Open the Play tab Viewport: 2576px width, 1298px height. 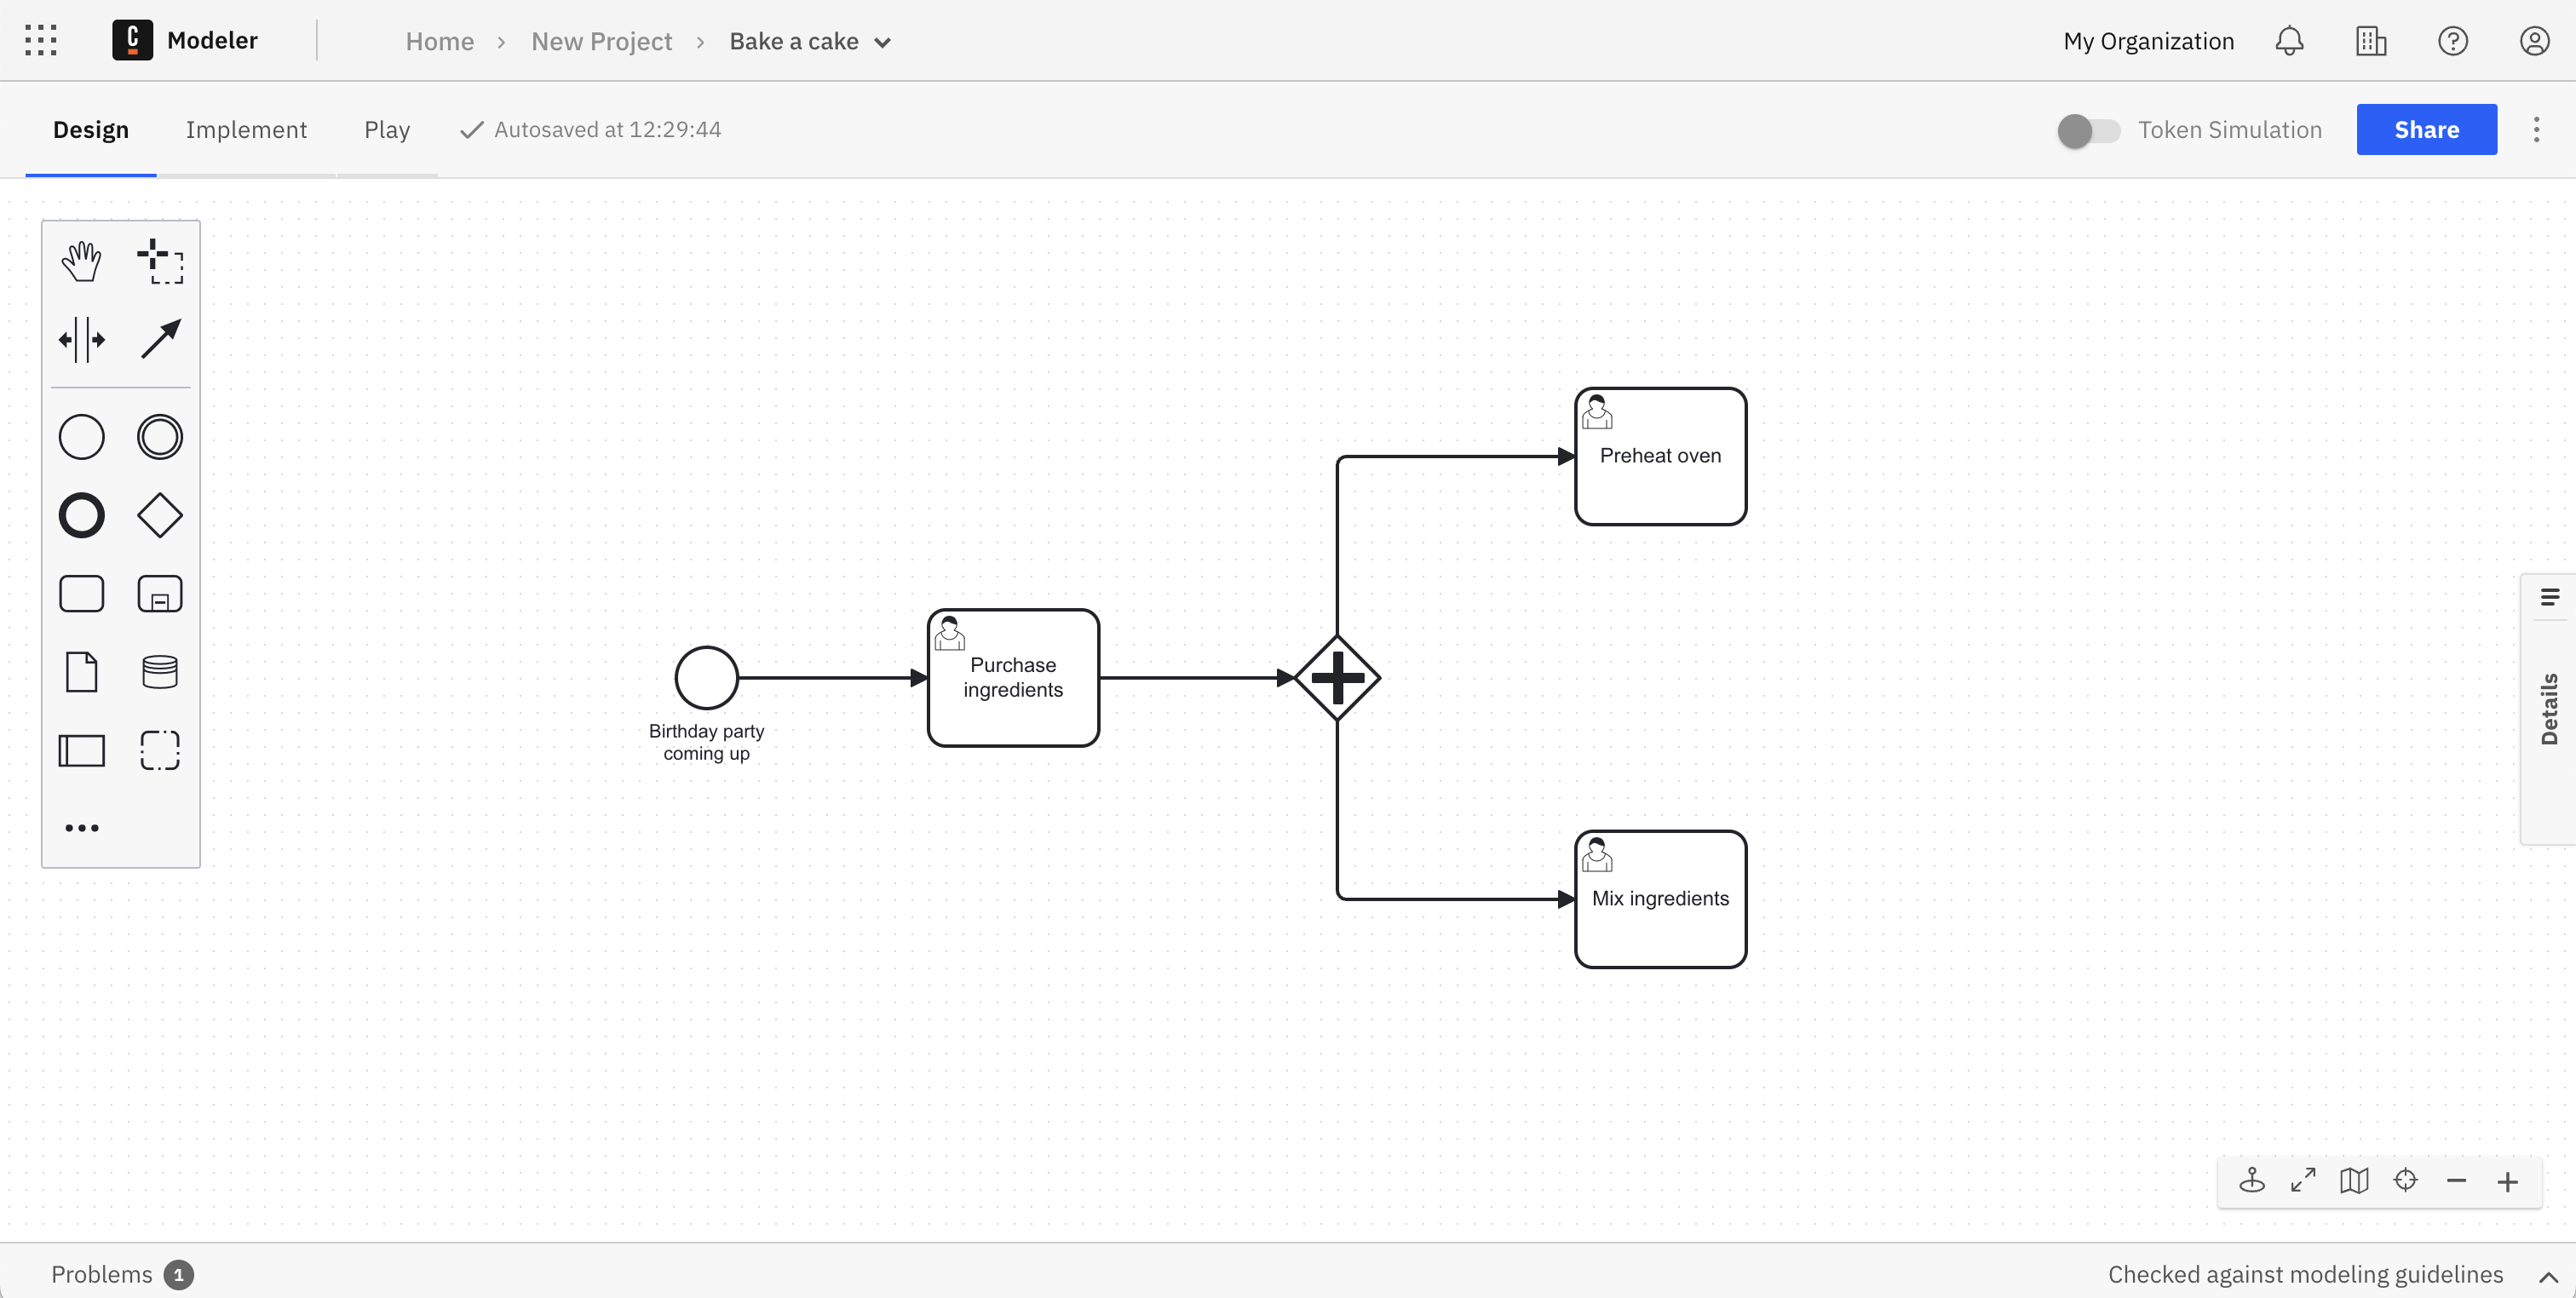(387, 129)
